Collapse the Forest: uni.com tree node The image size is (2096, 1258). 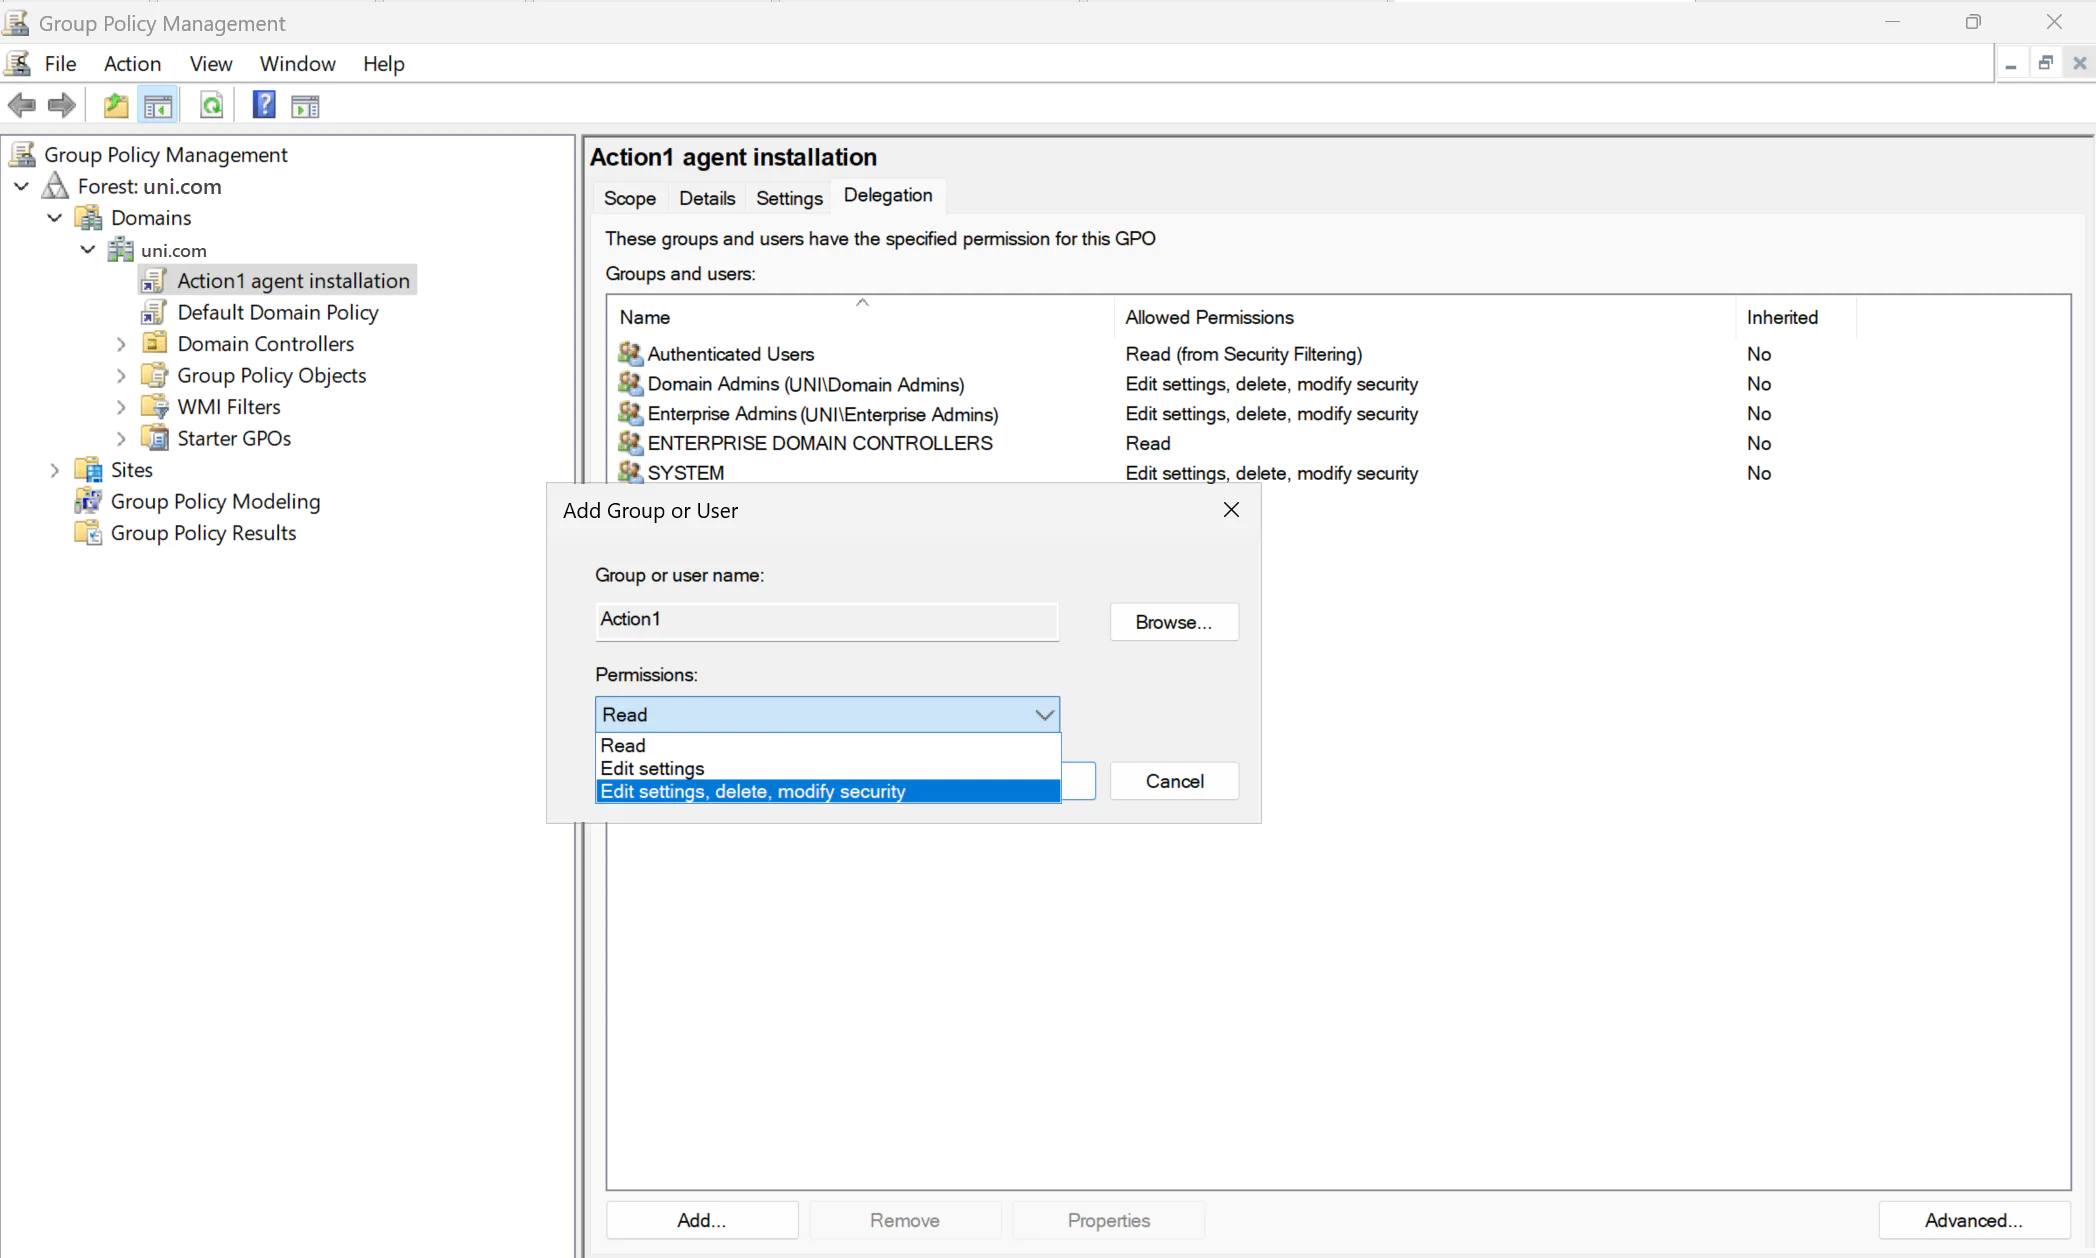[21, 186]
